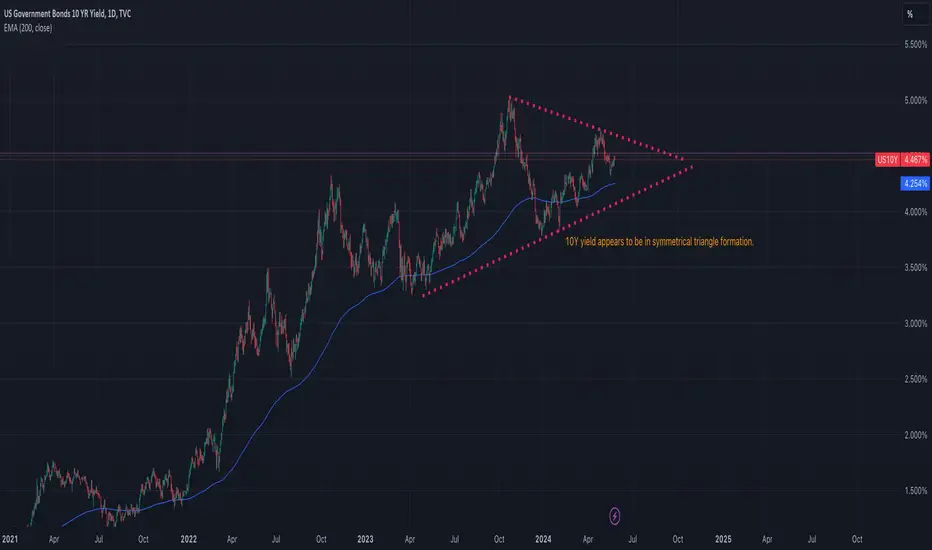Click the 2022 label on time axis
Screen dimensions: 932x550
pyautogui.click(x=188, y=539)
